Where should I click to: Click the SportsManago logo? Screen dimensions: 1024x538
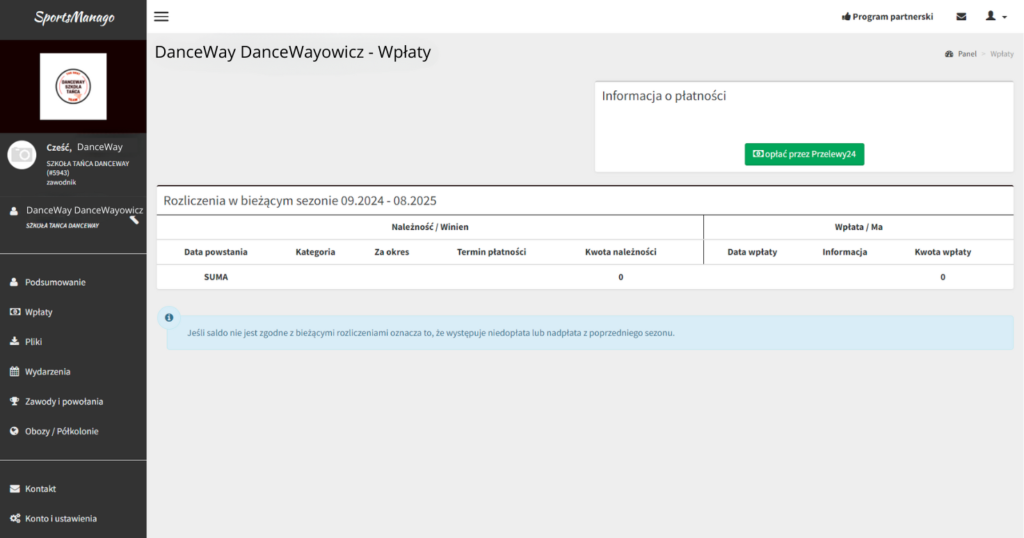[73, 18]
